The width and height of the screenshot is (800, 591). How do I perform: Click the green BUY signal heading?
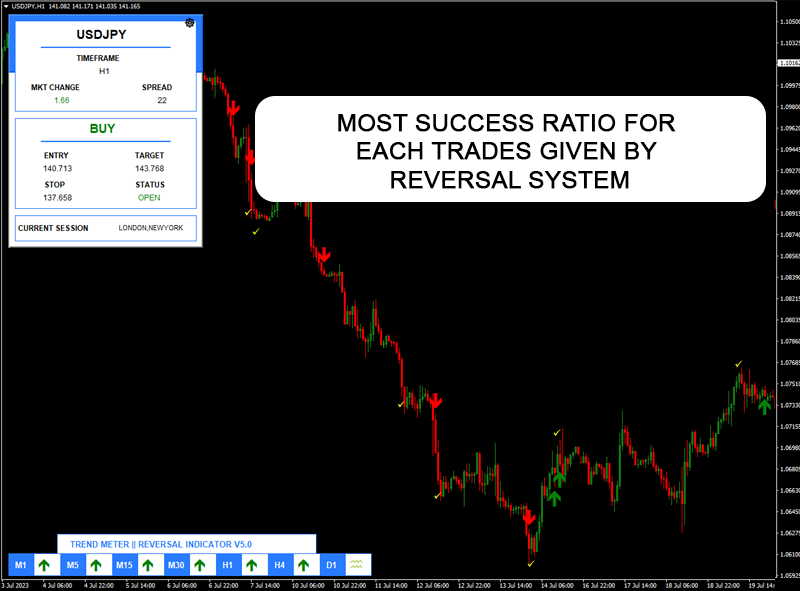click(x=102, y=128)
